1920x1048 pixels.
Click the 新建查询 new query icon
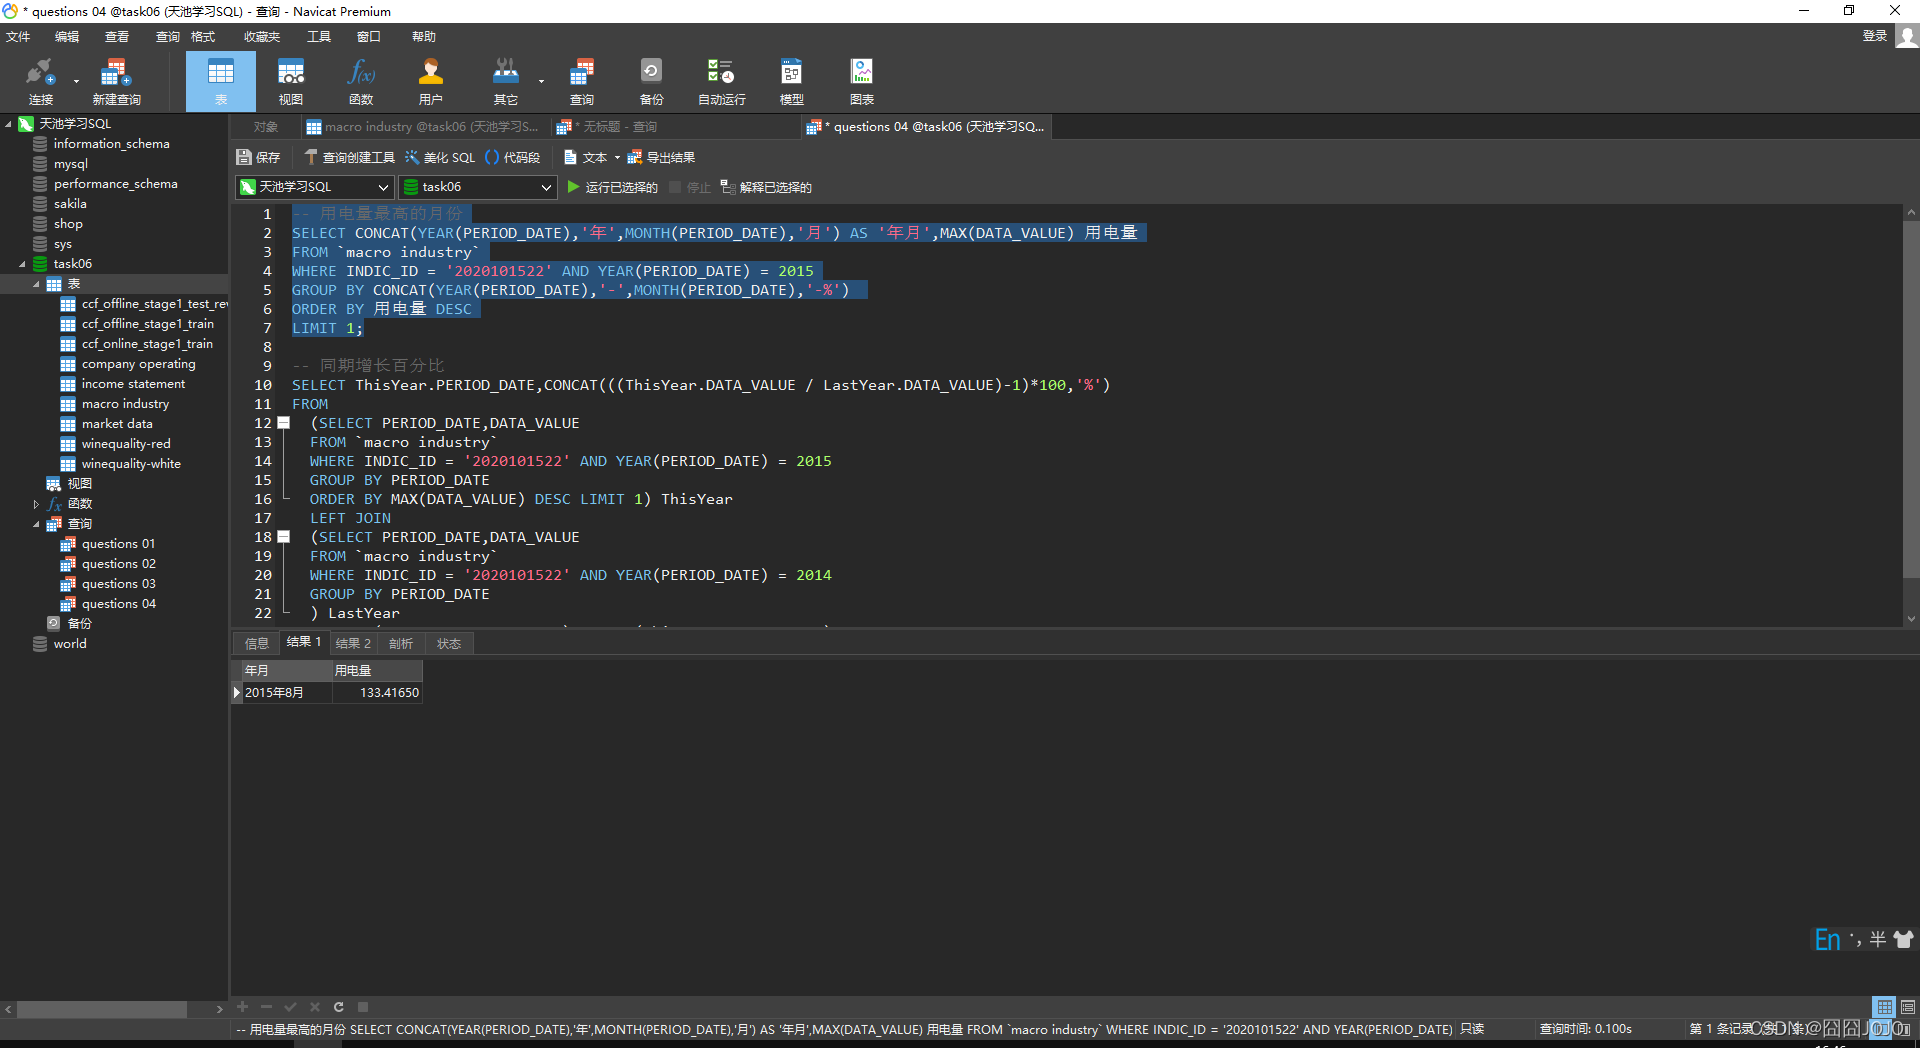pyautogui.click(x=116, y=81)
